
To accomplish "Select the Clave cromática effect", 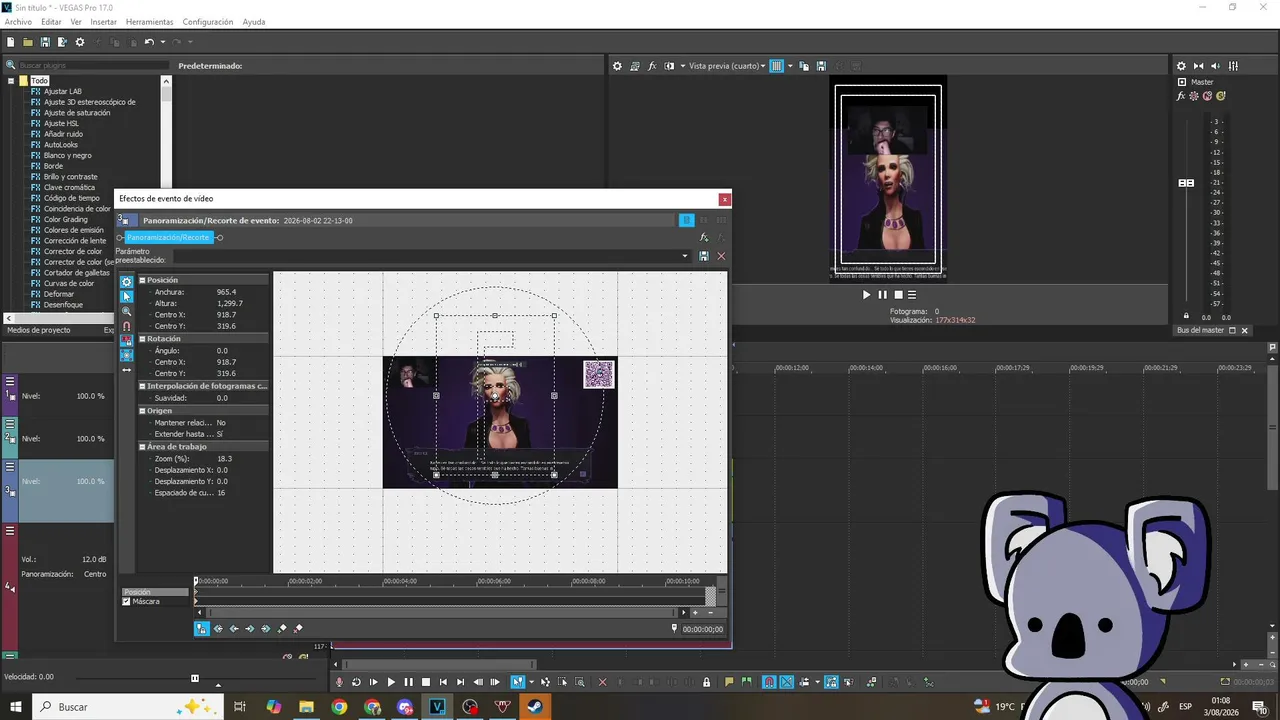I will click(70, 187).
